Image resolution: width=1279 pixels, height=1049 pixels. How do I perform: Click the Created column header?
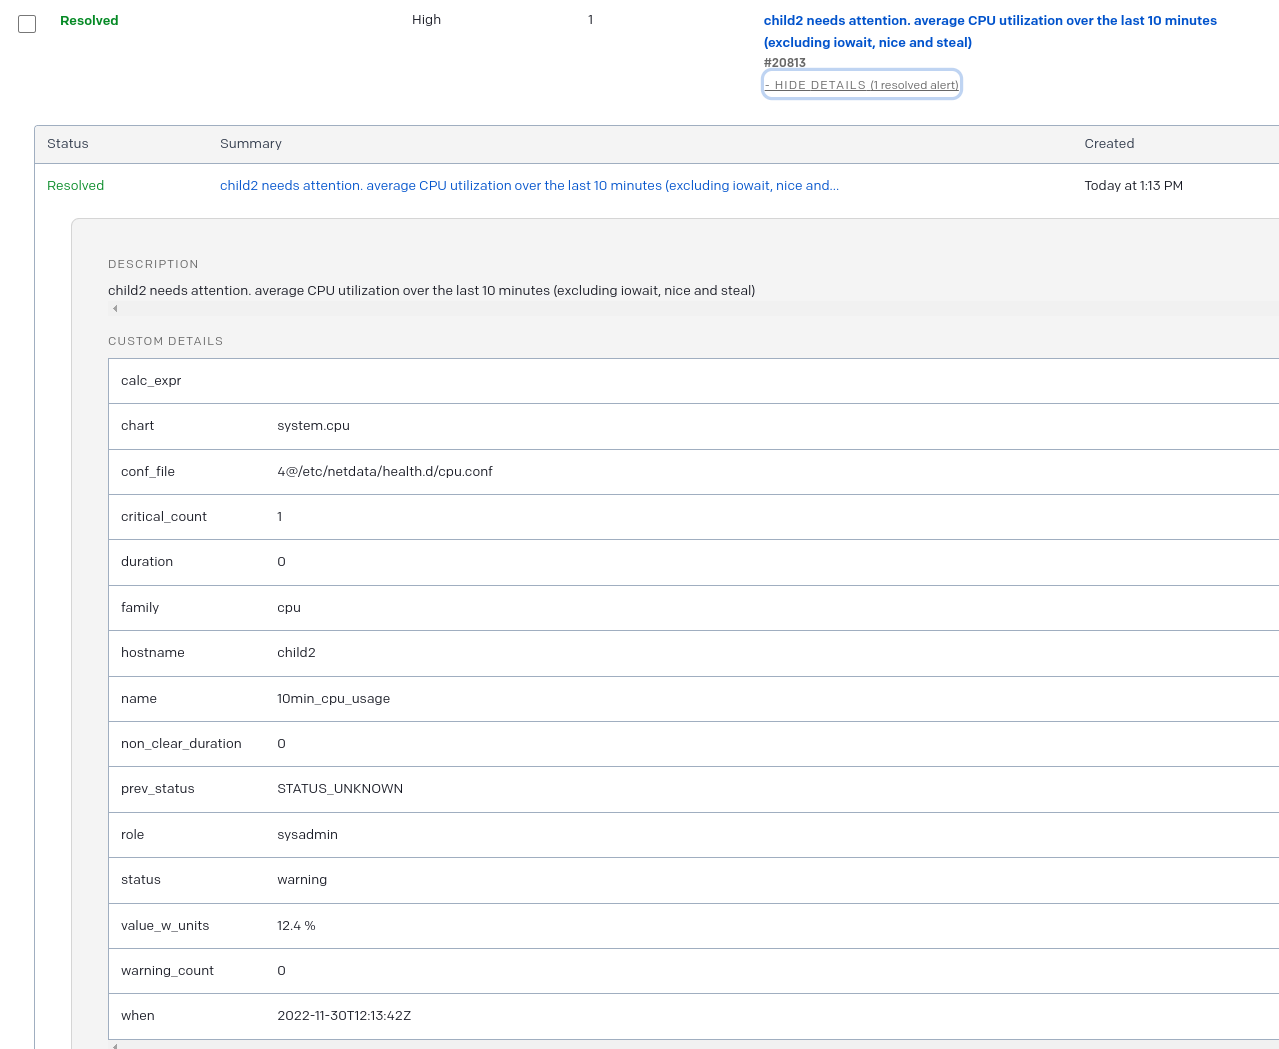tap(1109, 144)
